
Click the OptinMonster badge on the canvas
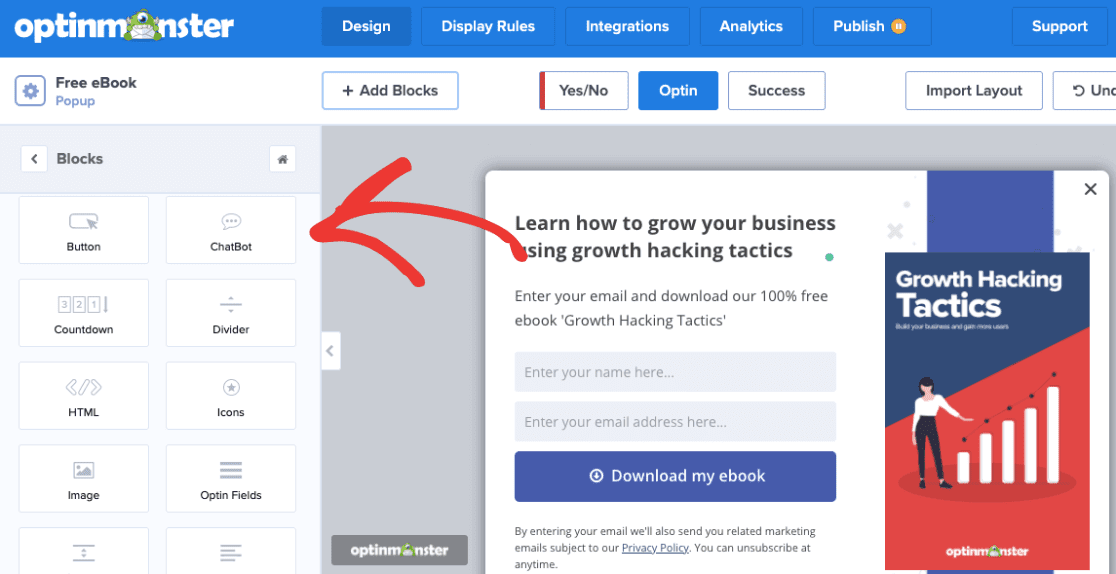[399, 550]
